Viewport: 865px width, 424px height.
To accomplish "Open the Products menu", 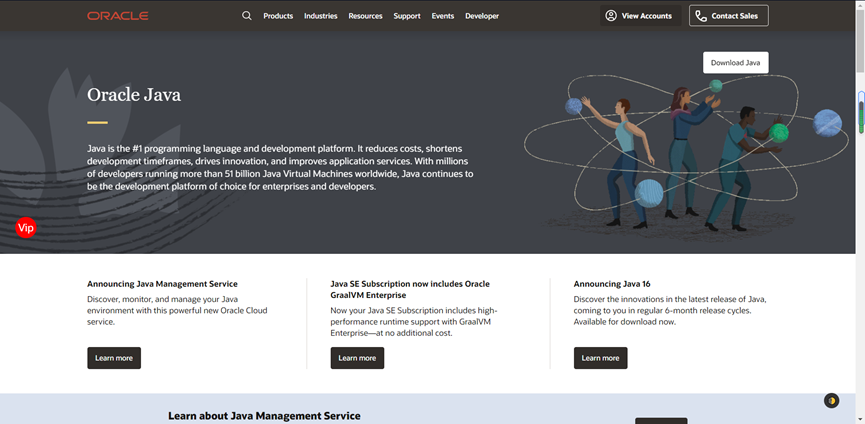I will coord(278,16).
